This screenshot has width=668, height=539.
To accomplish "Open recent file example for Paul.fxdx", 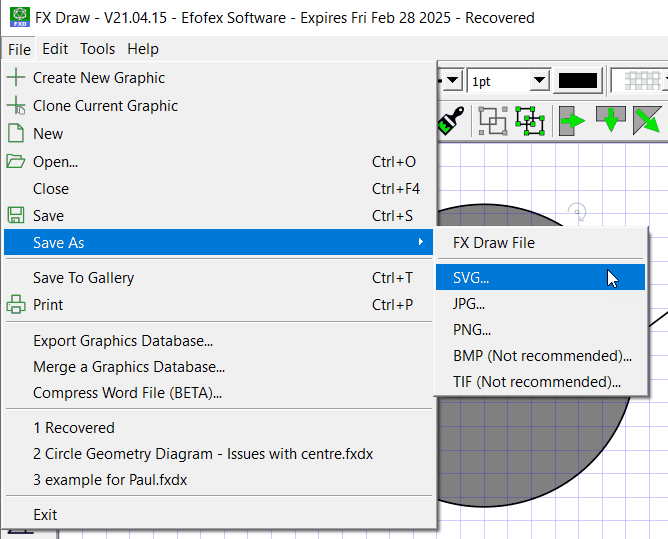I will 218,480.
